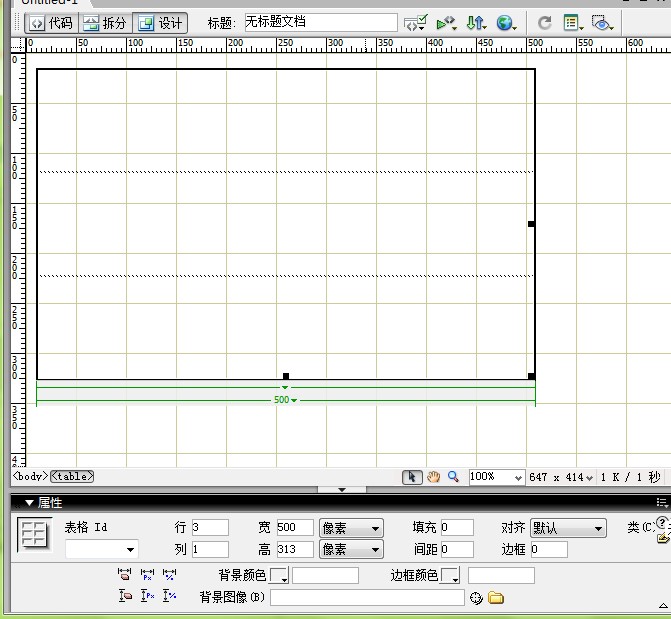Open the File management arrows icon

click(x=476, y=23)
